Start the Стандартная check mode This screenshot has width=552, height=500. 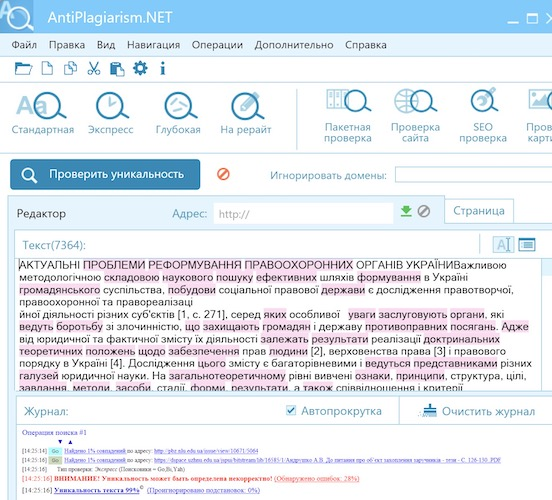pos(43,113)
